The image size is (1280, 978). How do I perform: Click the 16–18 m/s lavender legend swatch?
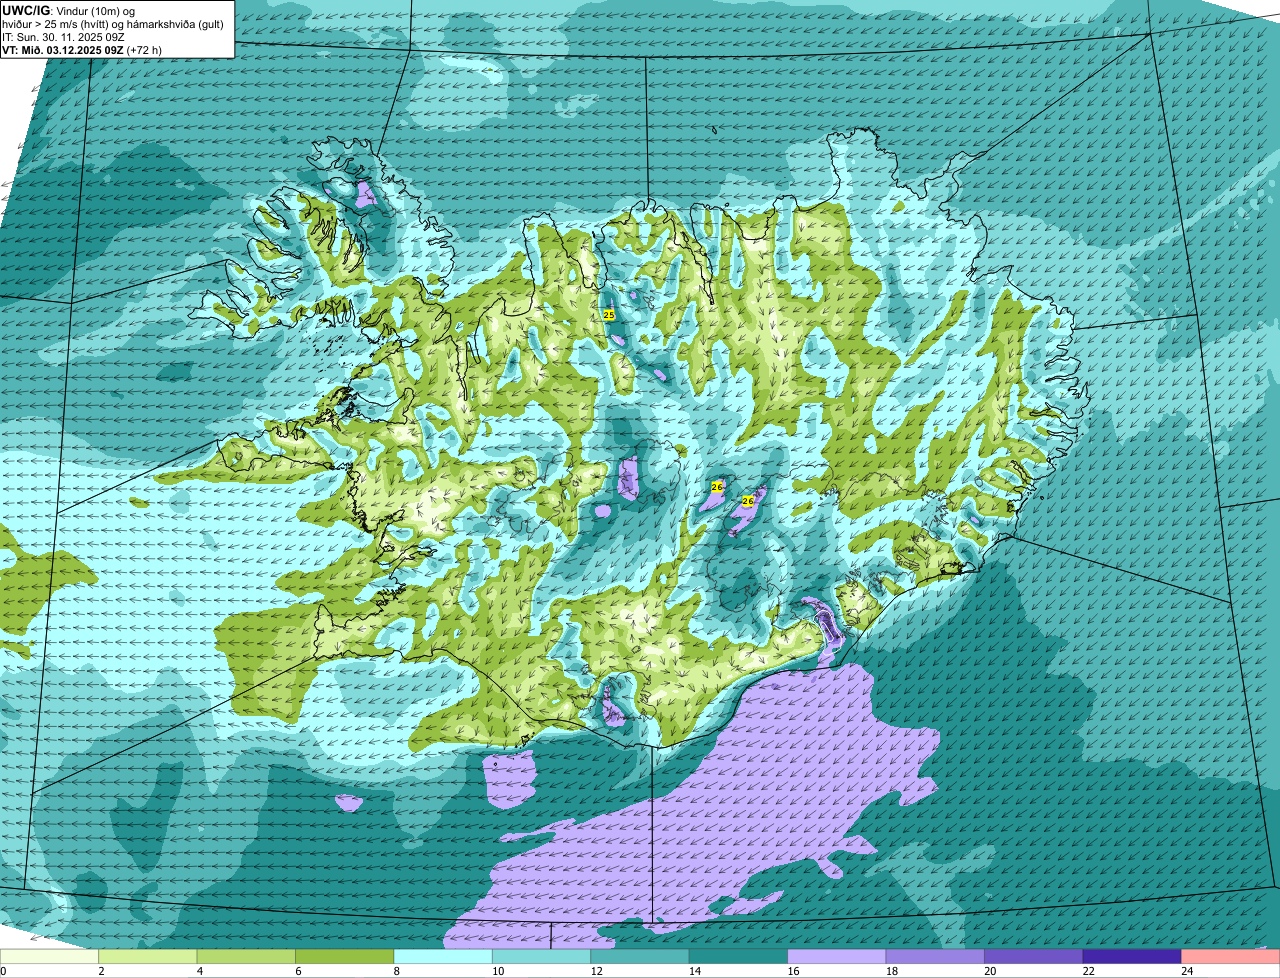coord(838,956)
